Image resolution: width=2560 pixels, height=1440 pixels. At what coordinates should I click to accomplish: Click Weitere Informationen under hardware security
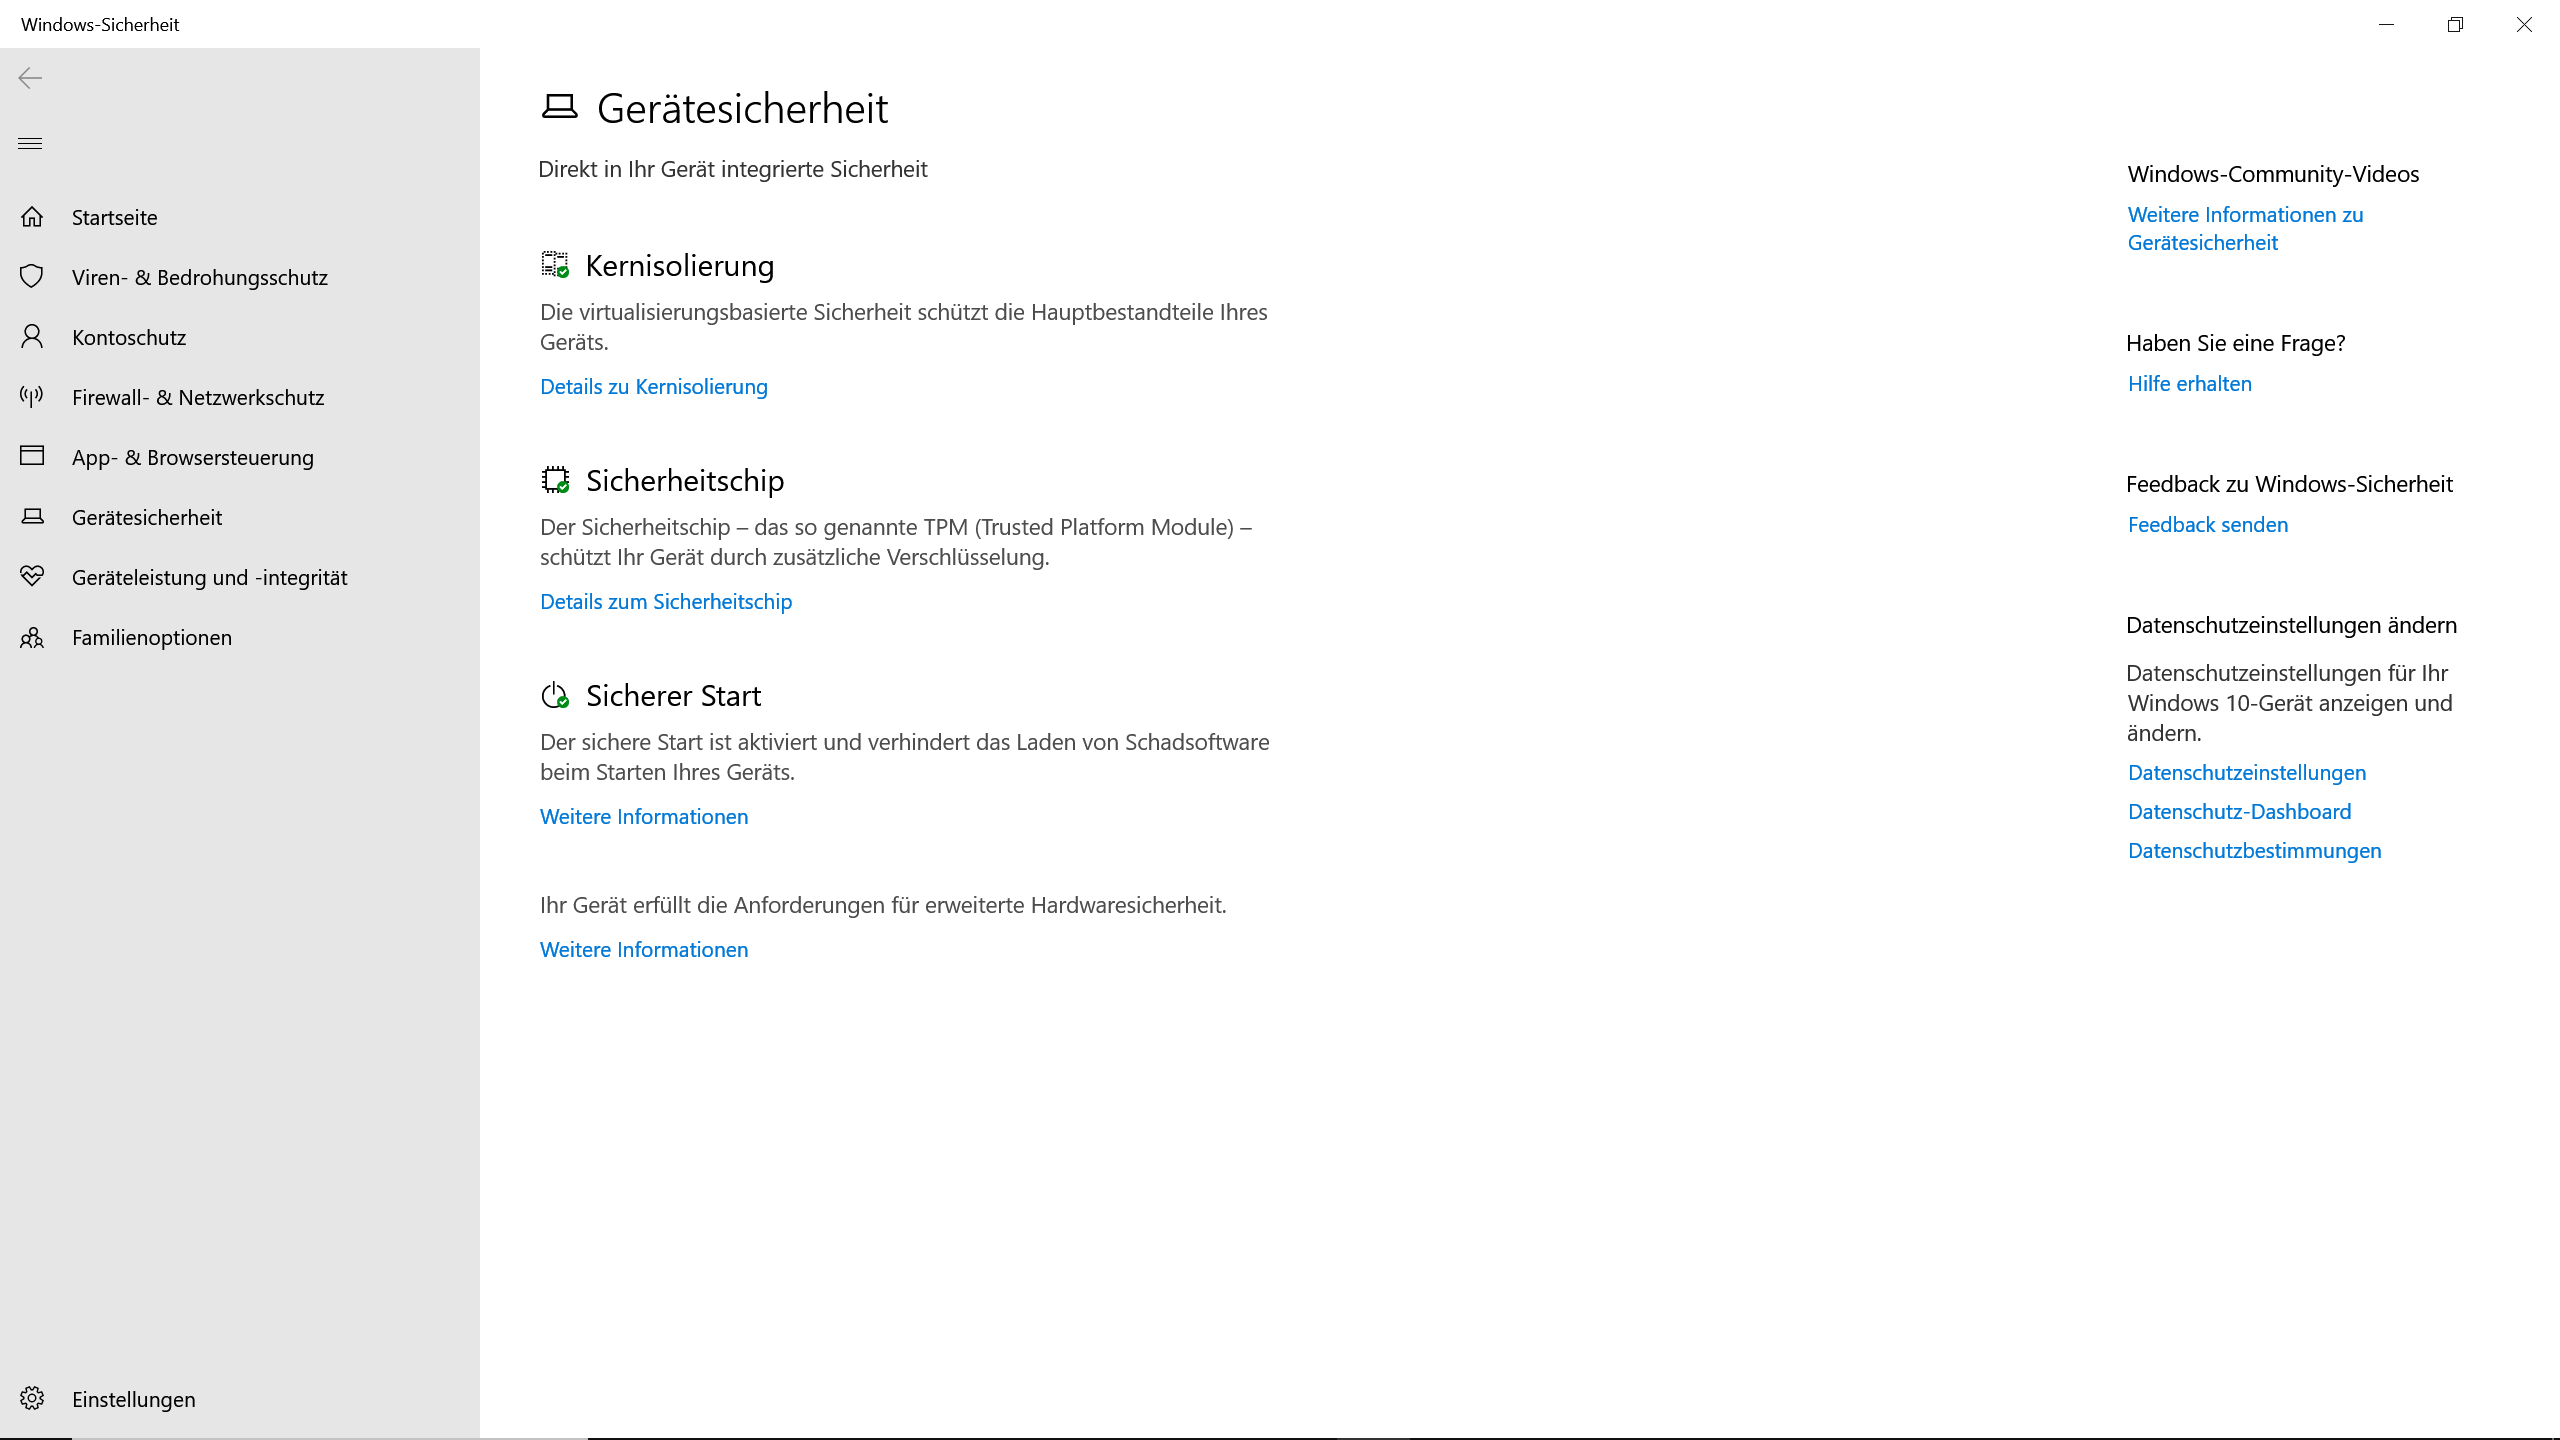tap(643, 950)
